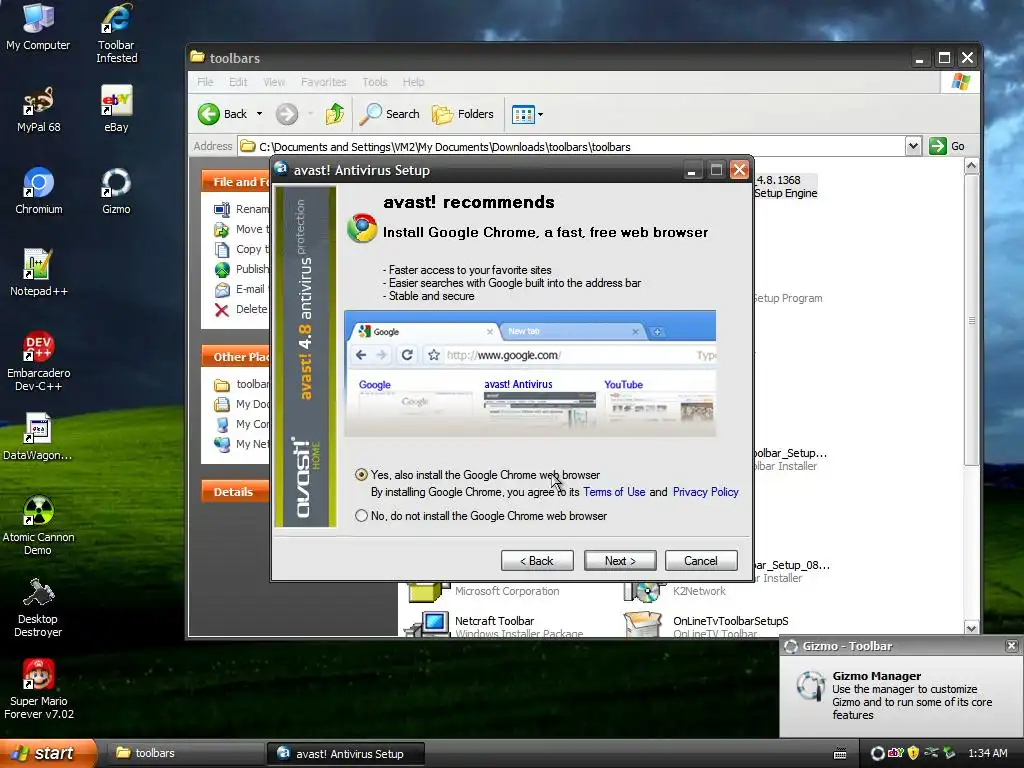1024x768 pixels.
Task: Open the Gizmo desktop shortcut
Action: pos(116,191)
